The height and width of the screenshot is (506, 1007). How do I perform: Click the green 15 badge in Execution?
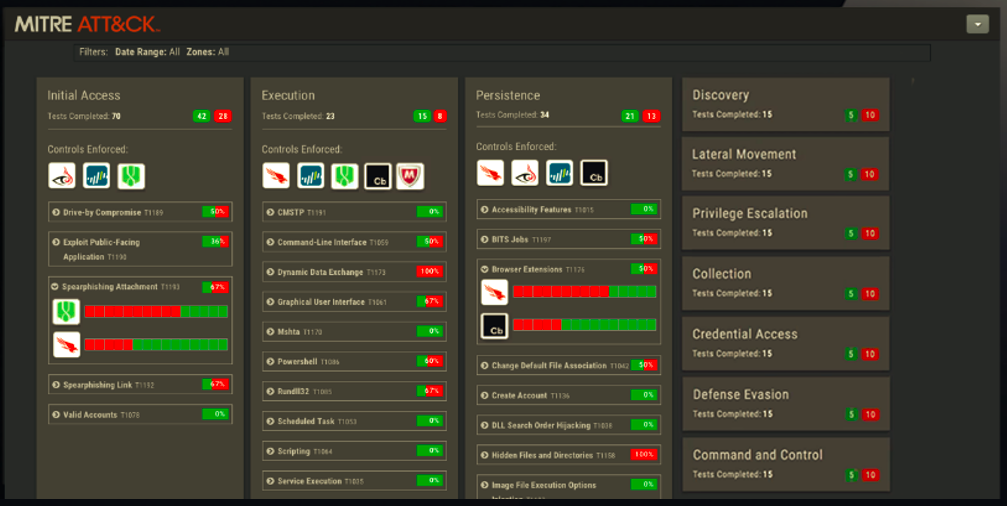point(422,116)
